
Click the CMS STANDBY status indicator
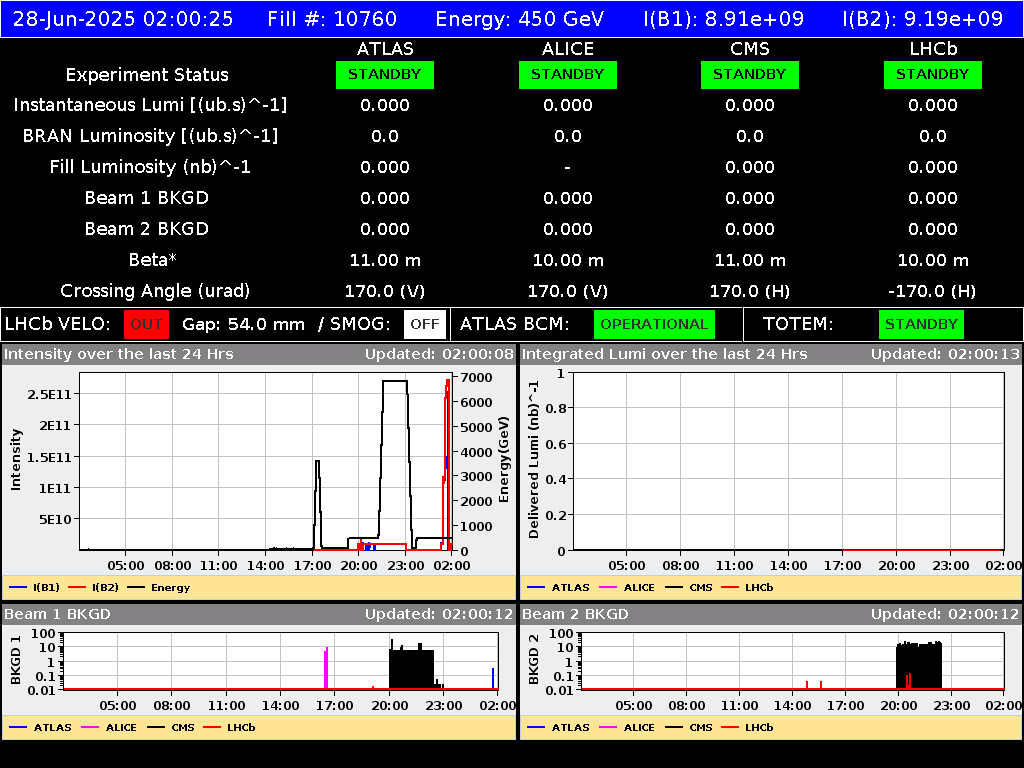coord(750,75)
